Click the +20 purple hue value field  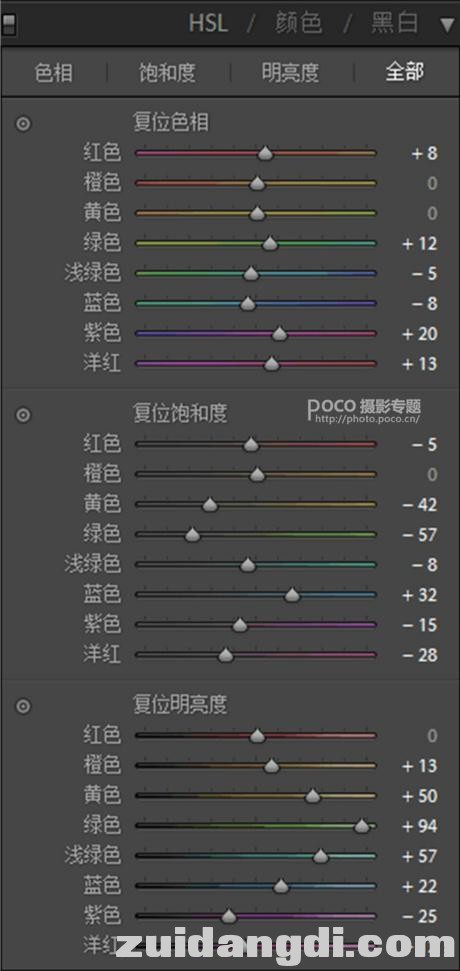pos(419,334)
